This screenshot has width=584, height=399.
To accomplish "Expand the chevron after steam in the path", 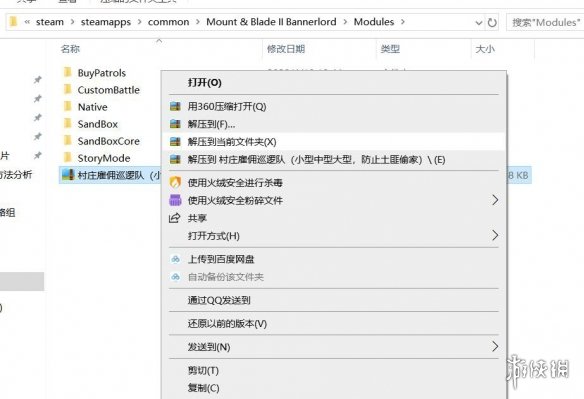I will point(72,22).
